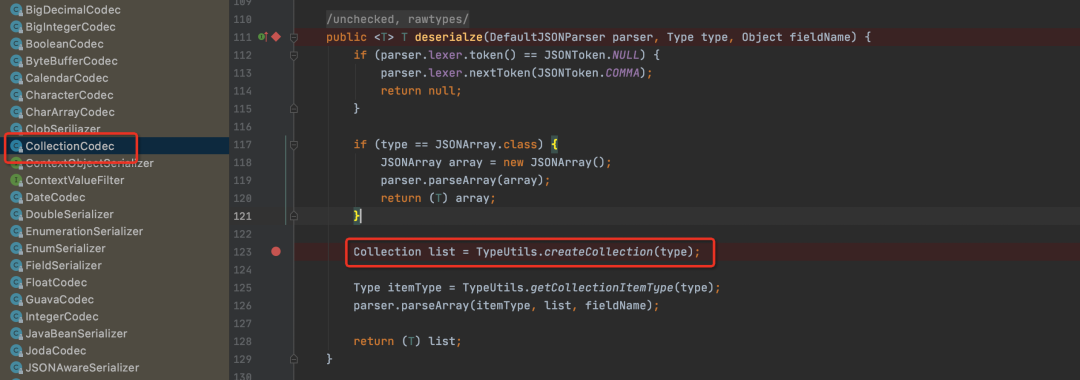Click the class icon beside EnumSerializer
The width and height of the screenshot is (1080, 380).
pos(16,249)
